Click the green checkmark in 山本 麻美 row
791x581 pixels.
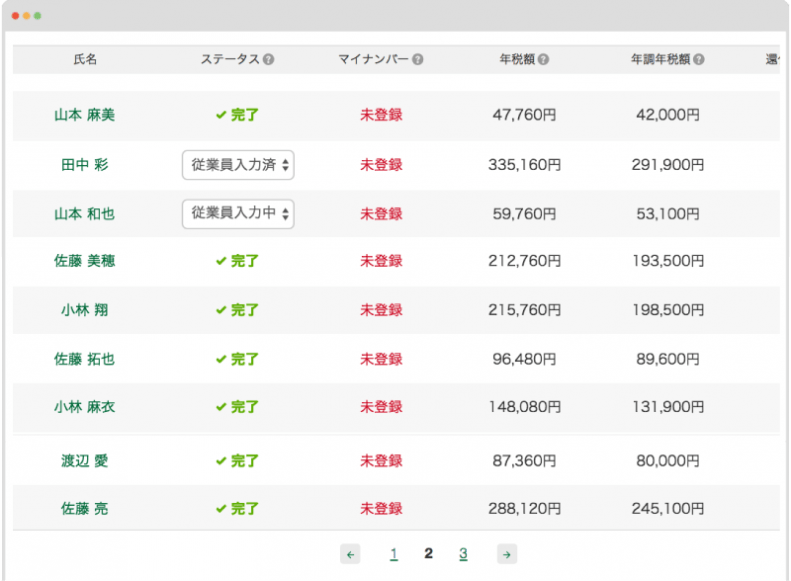pos(221,115)
